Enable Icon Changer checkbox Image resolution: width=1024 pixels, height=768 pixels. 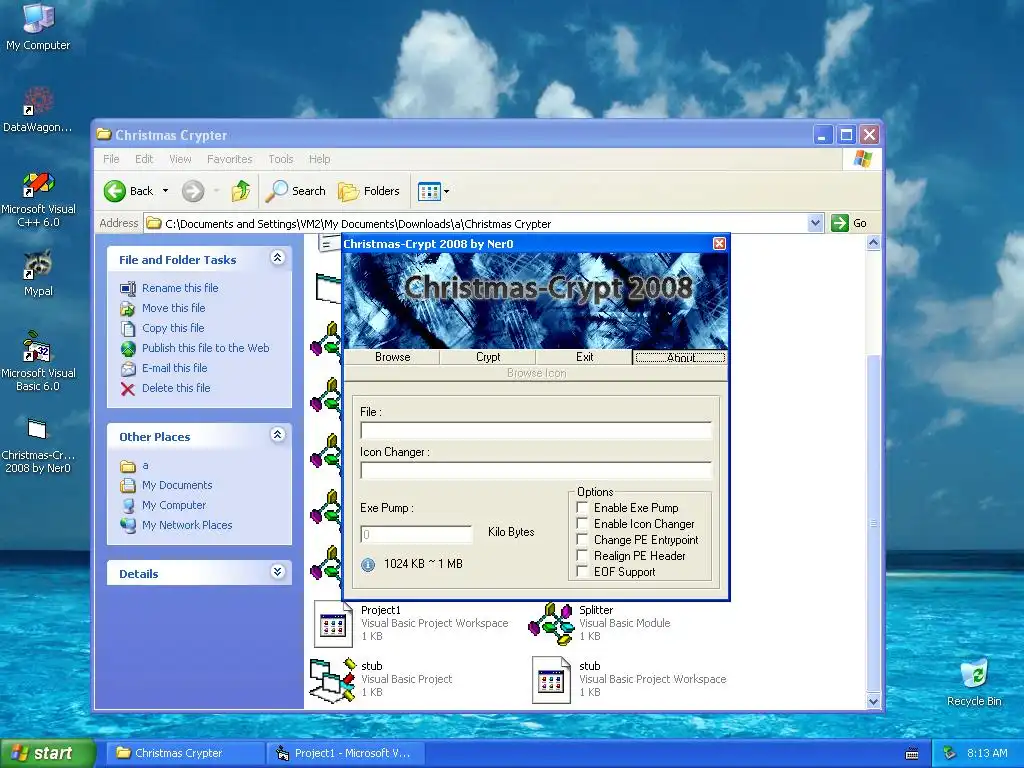tap(582, 524)
